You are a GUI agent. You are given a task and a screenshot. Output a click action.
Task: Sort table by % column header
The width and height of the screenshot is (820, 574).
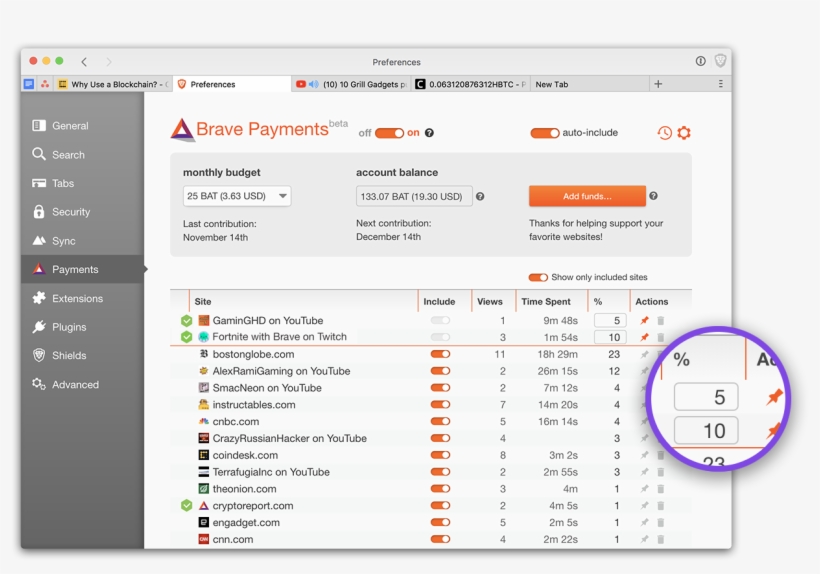[x=609, y=302]
